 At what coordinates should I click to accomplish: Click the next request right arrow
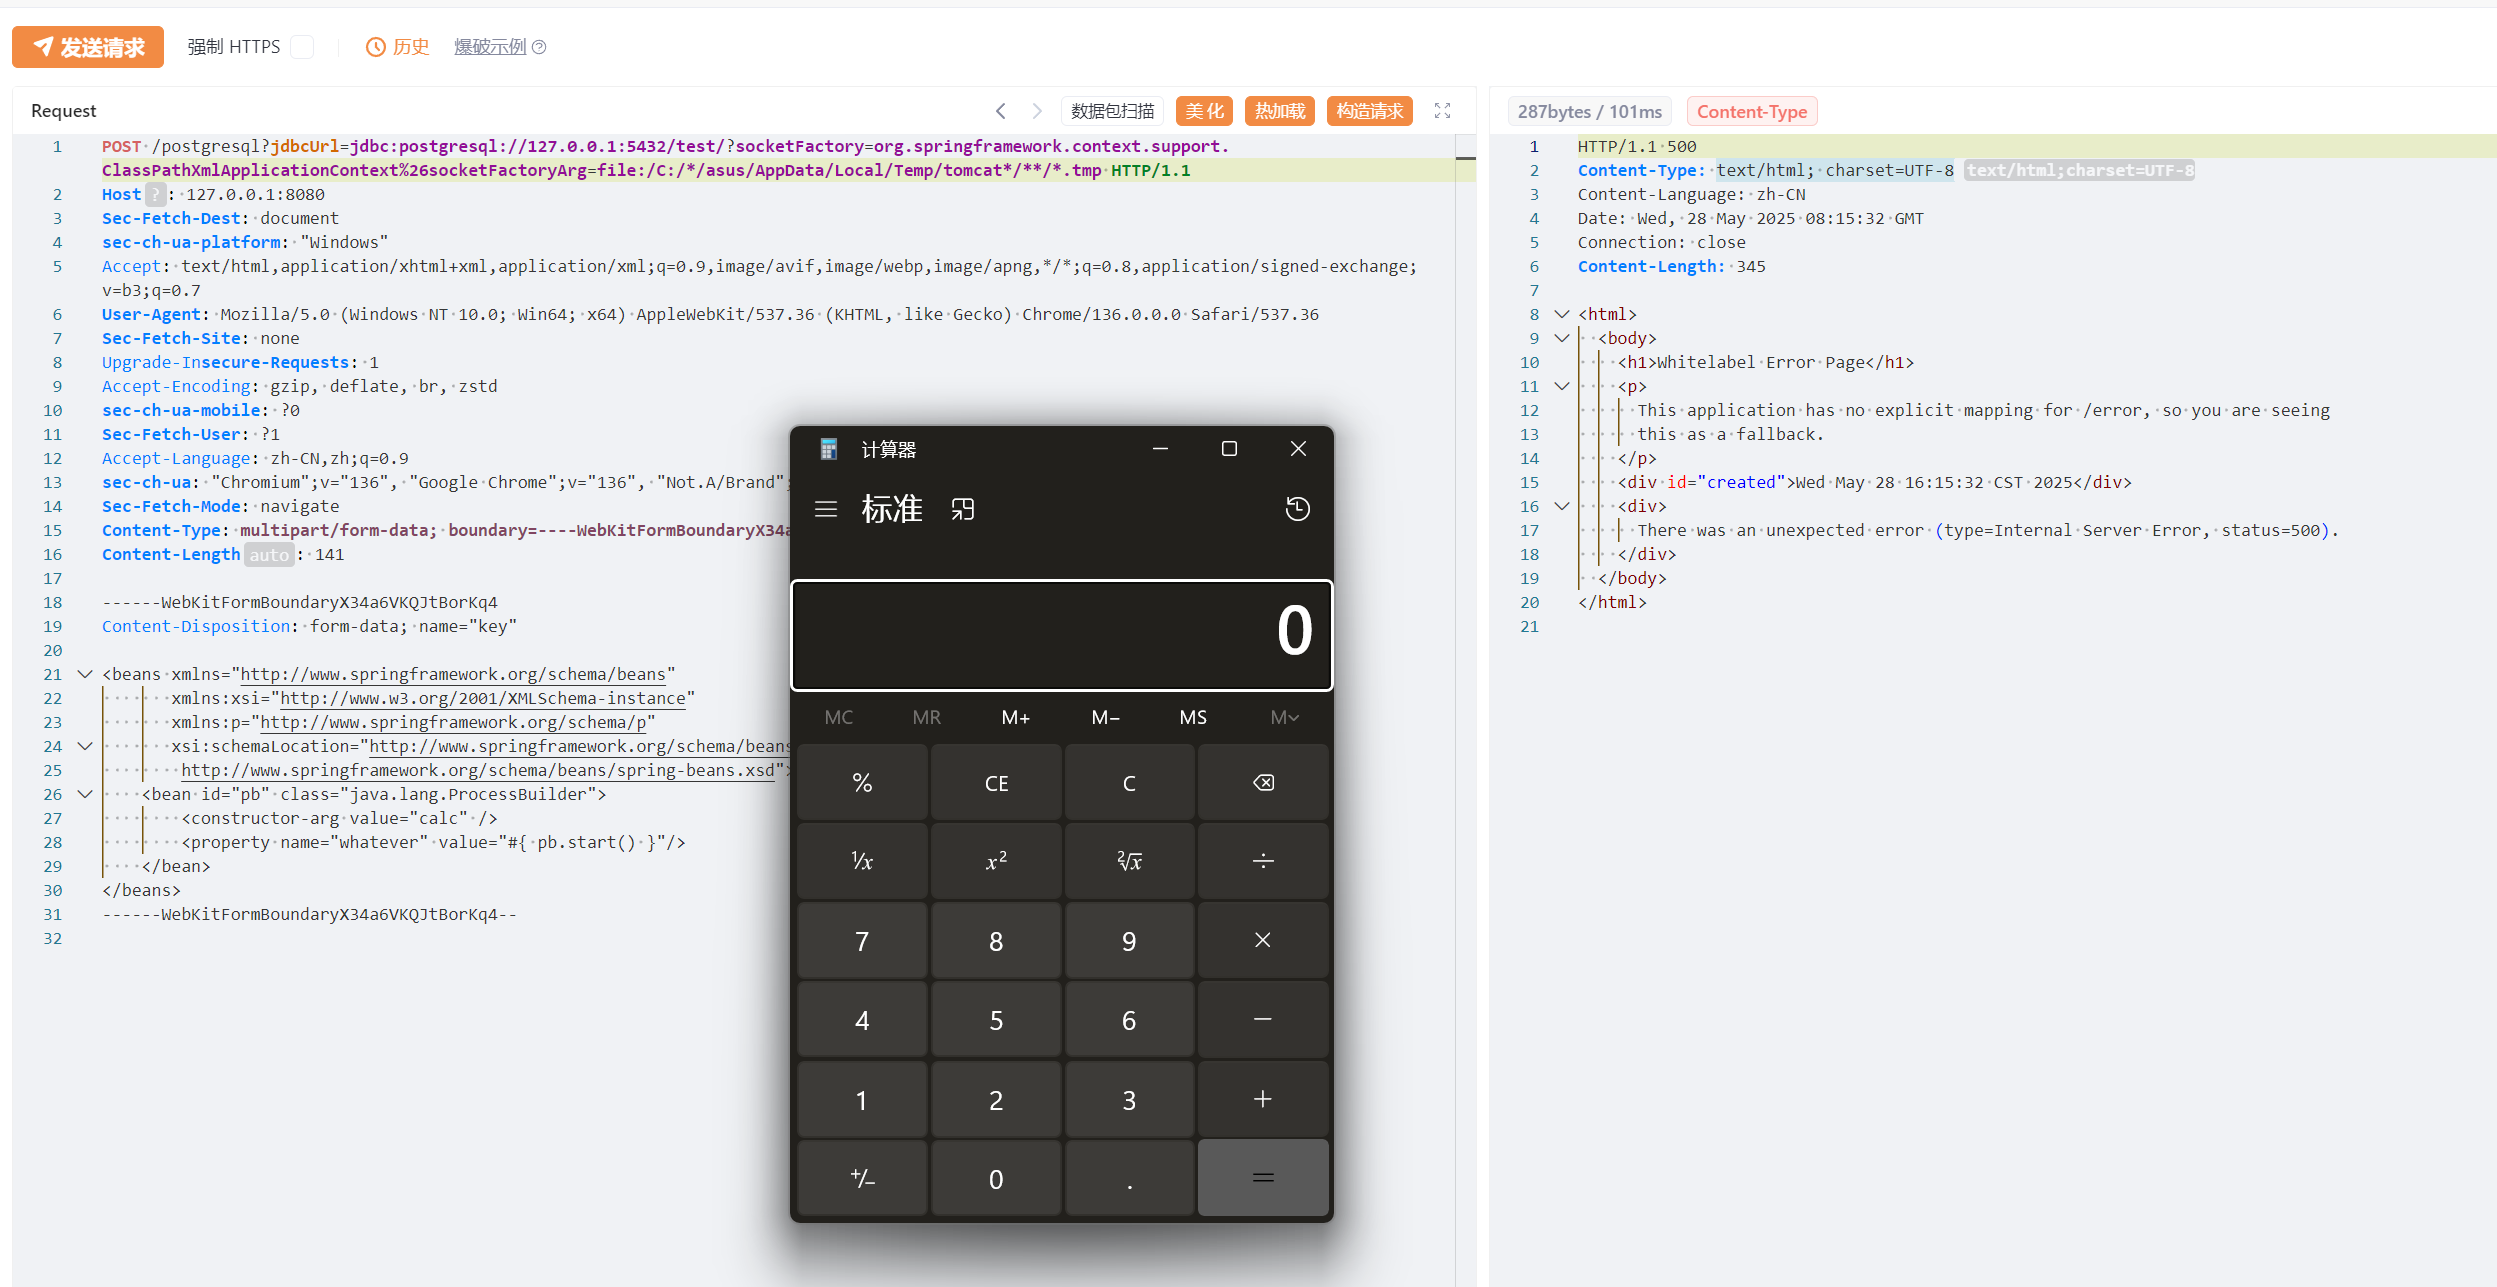1037,111
